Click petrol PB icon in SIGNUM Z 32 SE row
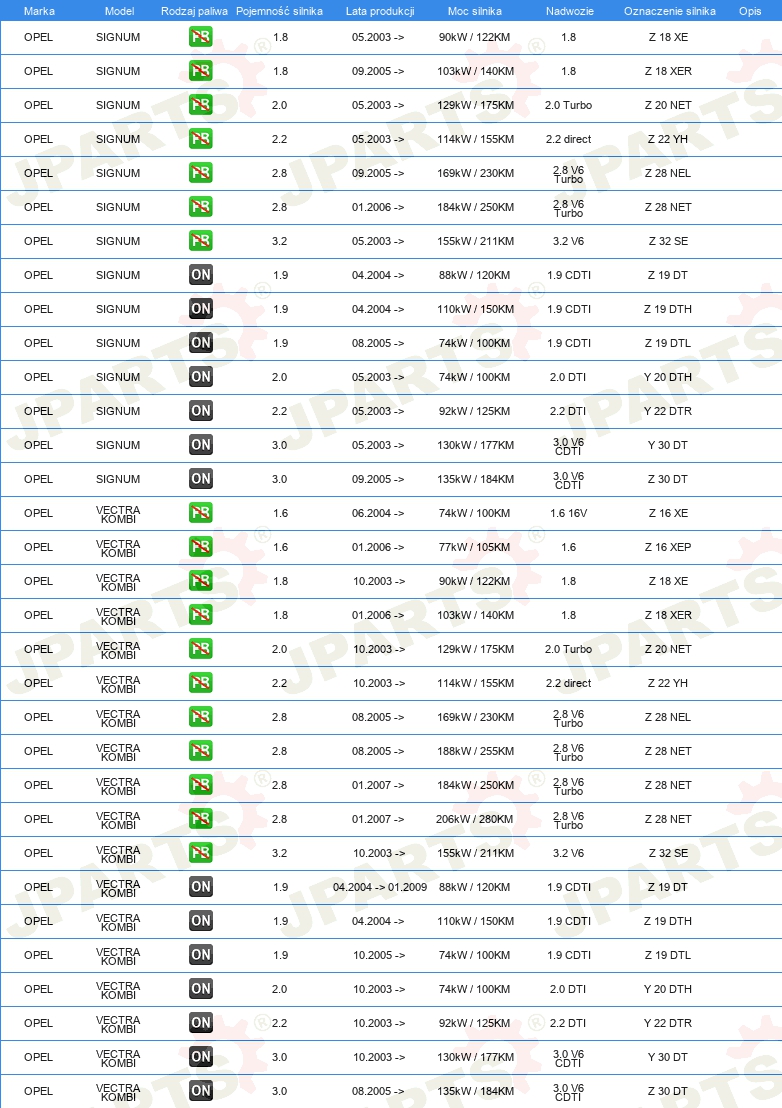Image resolution: width=782 pixels, height=1108 pixels. click(201, 241)
